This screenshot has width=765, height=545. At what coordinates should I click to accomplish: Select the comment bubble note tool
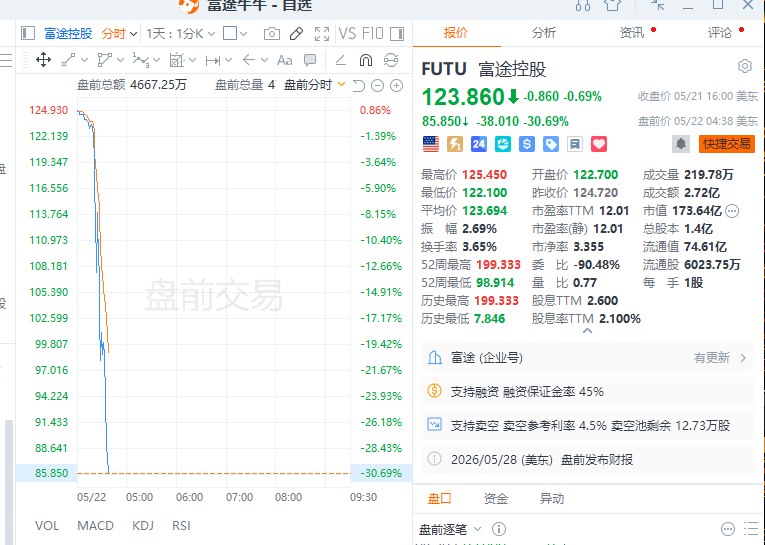(x=310, y=60)
